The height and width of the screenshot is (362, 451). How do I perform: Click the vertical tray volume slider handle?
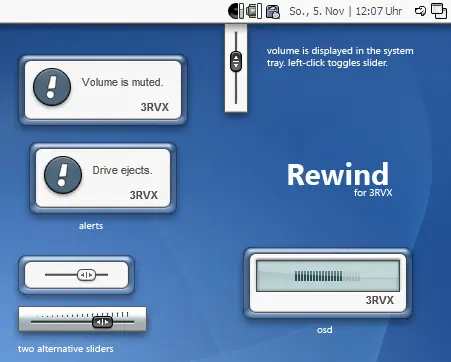coord(236,61)
